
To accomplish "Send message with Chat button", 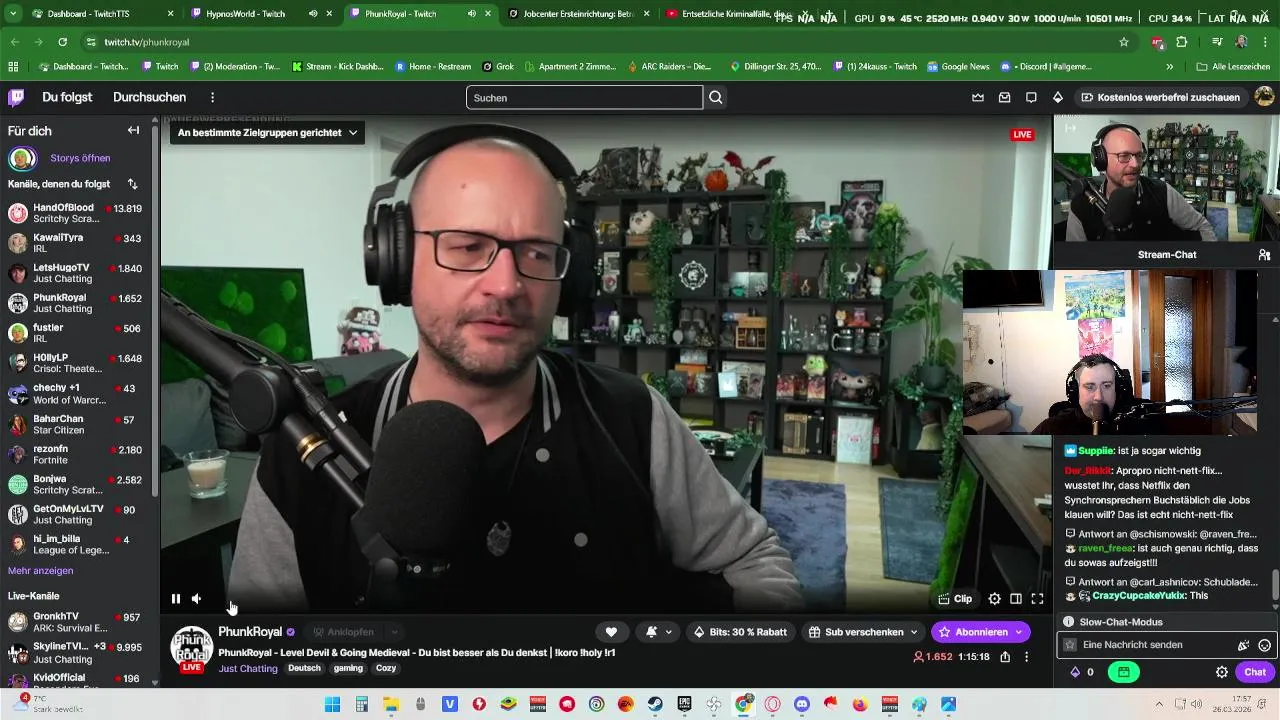I will [x=1255, y=672].
